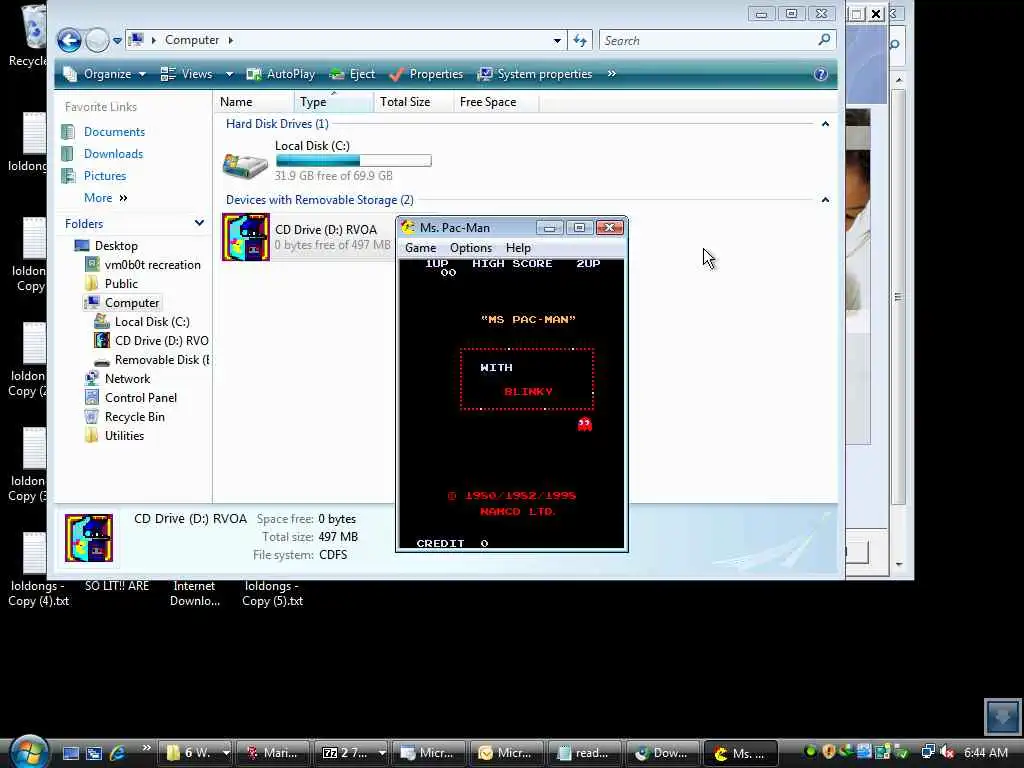This screenshot has height=768, width=1024.
Task: Click the Back navigation arrow in Explorer
Action: click(x=69, y=40)
